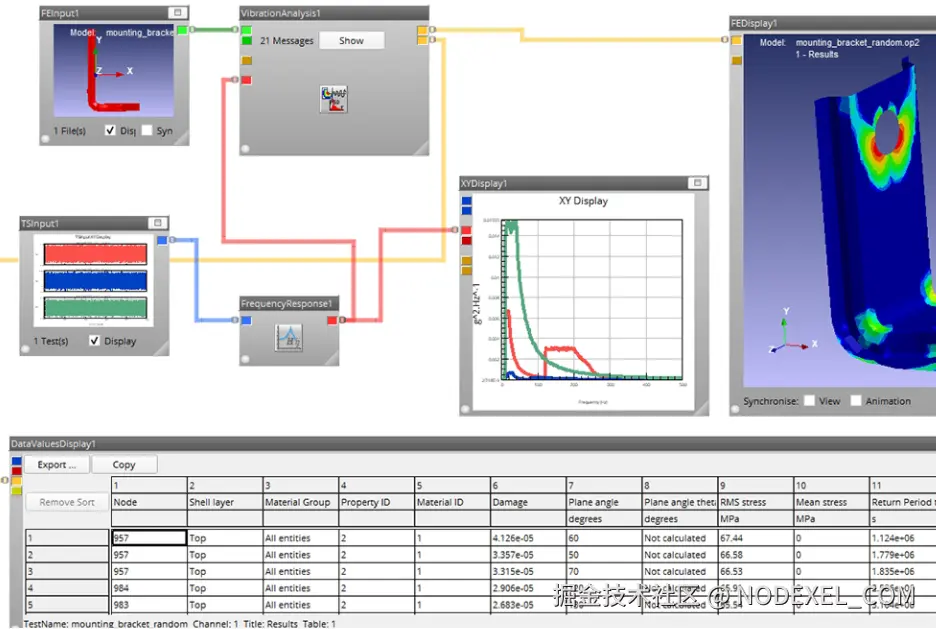Click blue output pin on TSInput1

162,240
